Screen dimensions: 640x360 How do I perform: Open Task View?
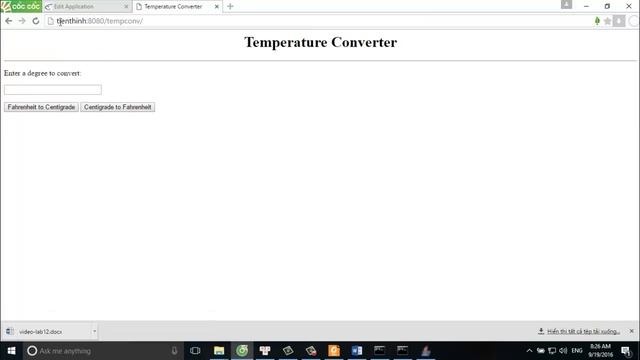[195, 351]
